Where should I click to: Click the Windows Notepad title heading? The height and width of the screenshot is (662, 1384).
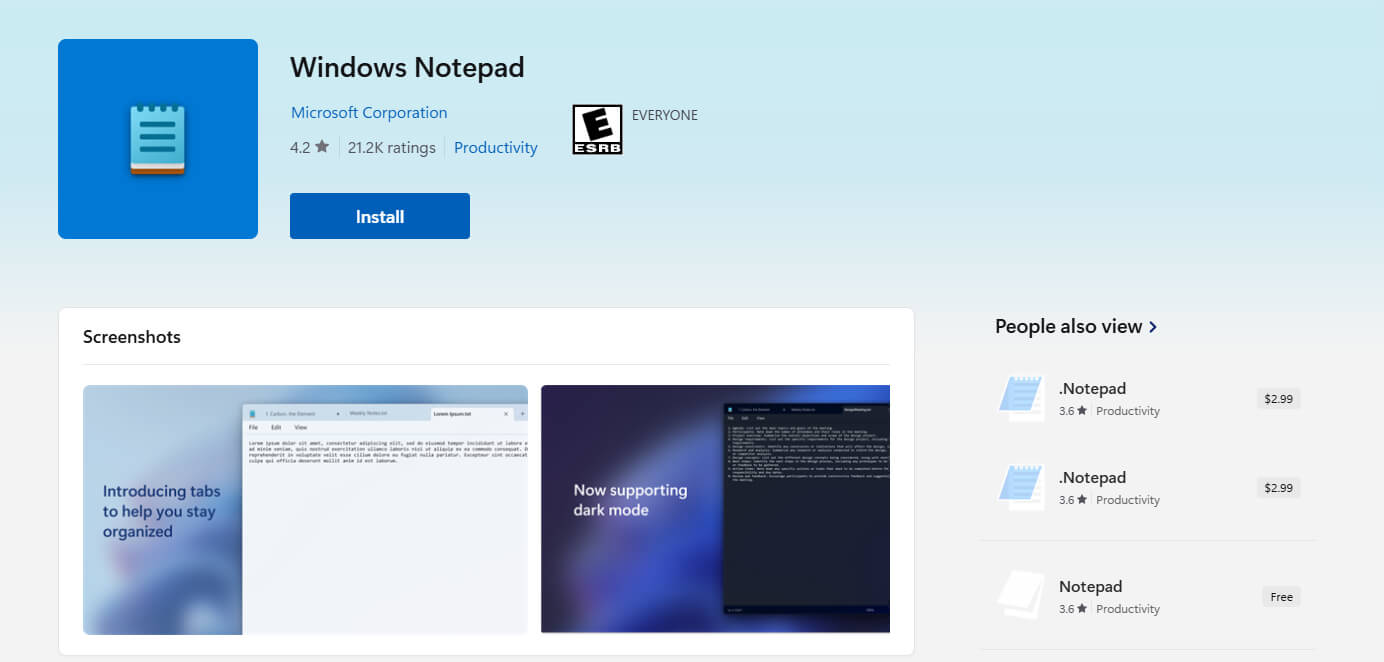coord(407,68)
